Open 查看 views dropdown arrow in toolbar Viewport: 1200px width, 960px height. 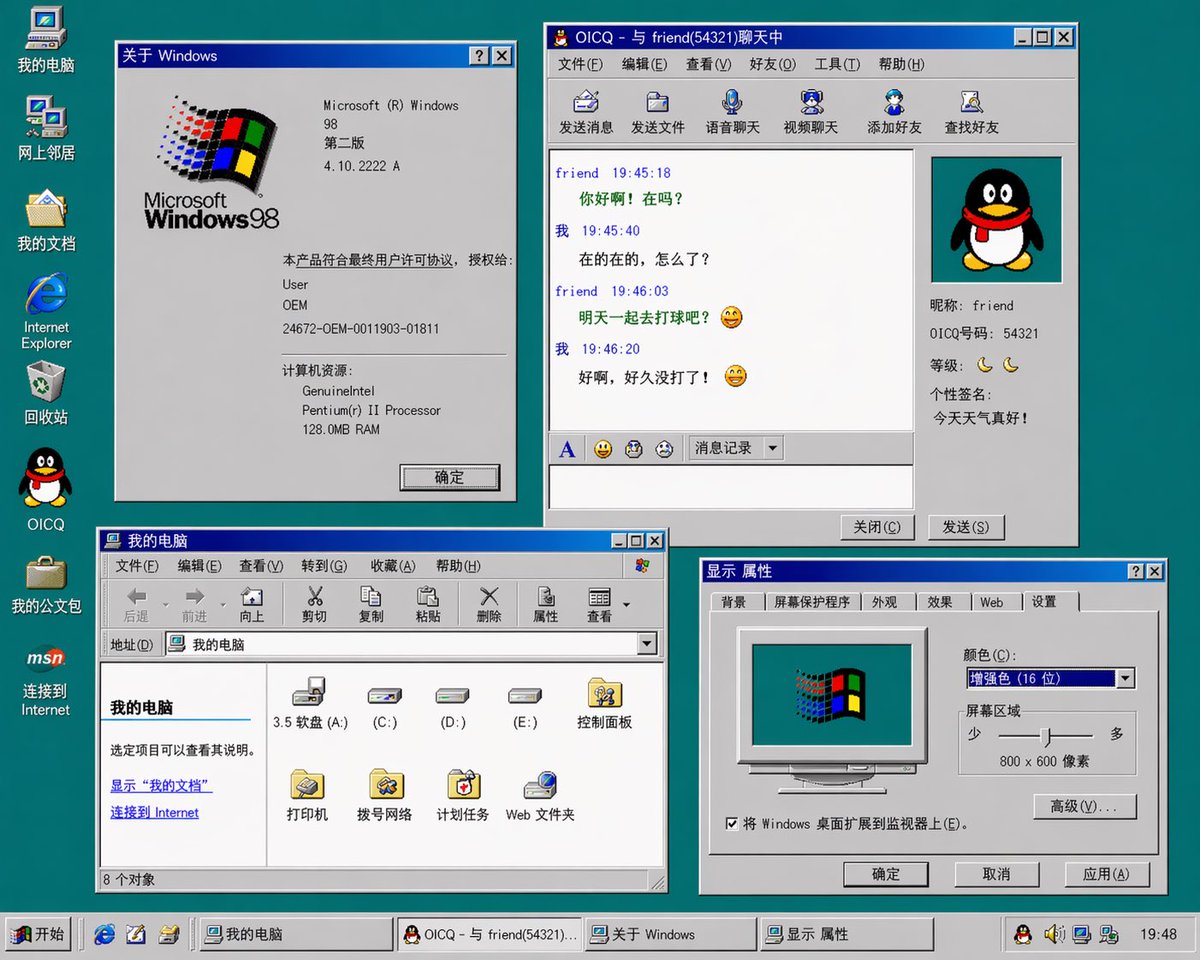626,605
